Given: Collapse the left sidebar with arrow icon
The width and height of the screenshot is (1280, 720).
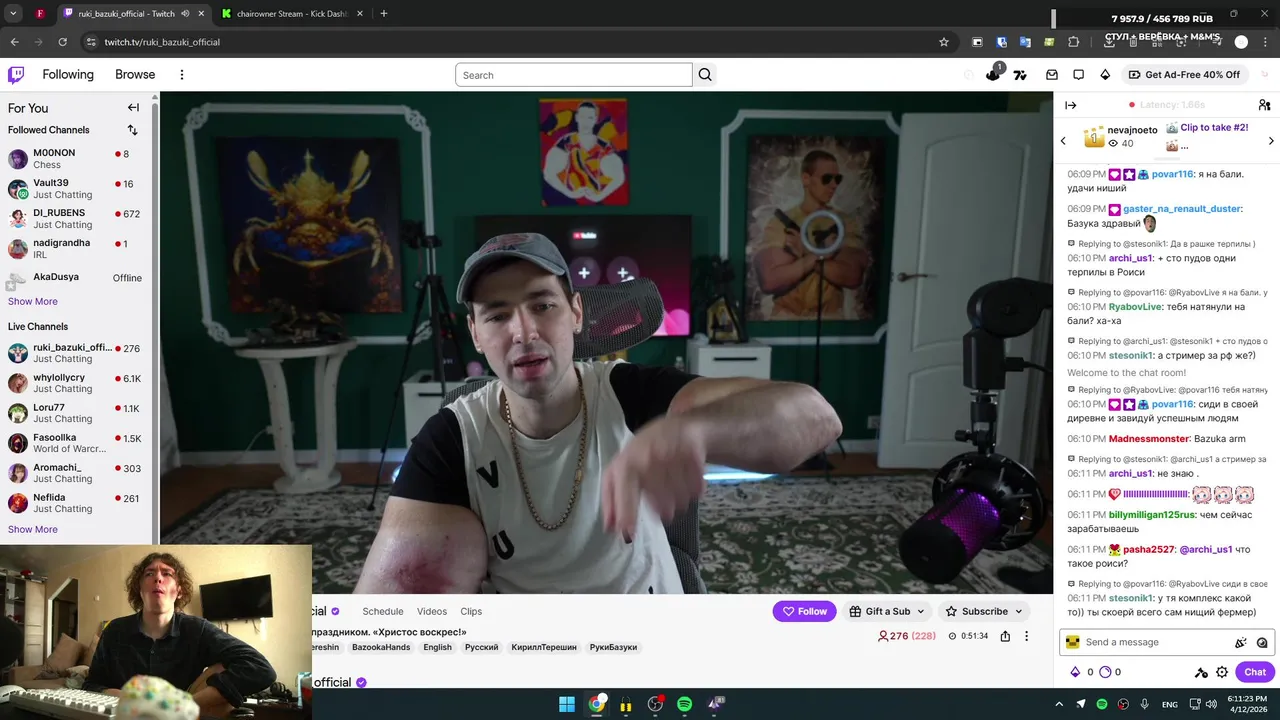Looking at the screenshot, I should tap(133, 107).
